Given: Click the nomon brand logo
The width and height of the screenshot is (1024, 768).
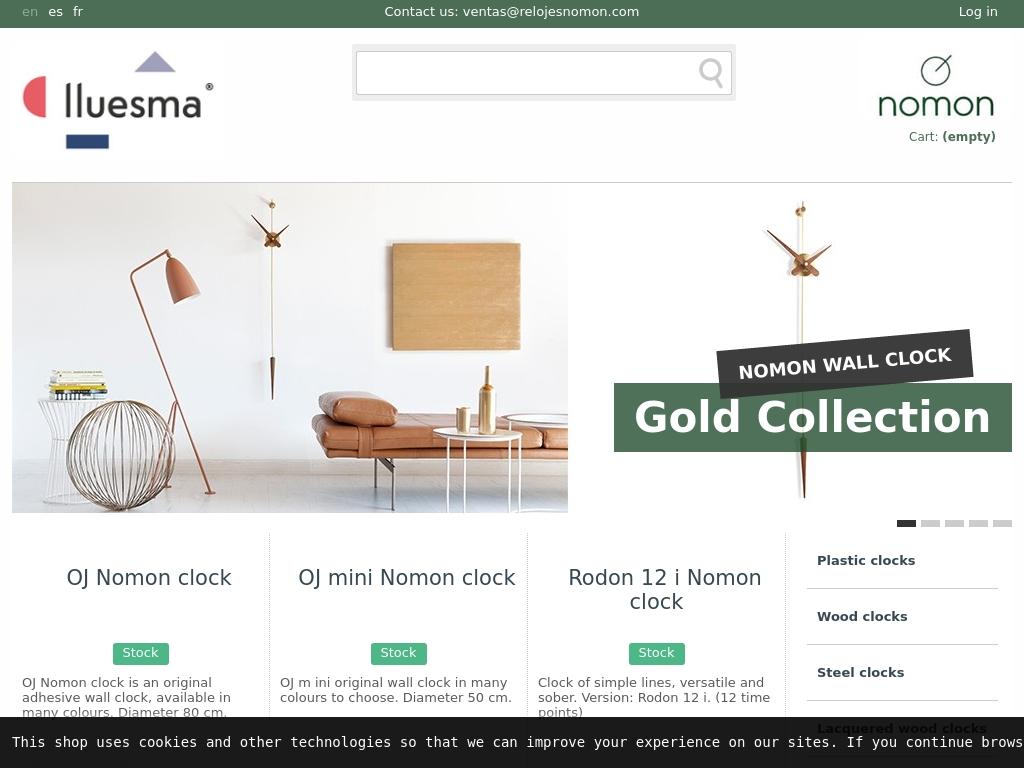Looking at the screenshot, I should pyautogui.click(x=936, y=86).
